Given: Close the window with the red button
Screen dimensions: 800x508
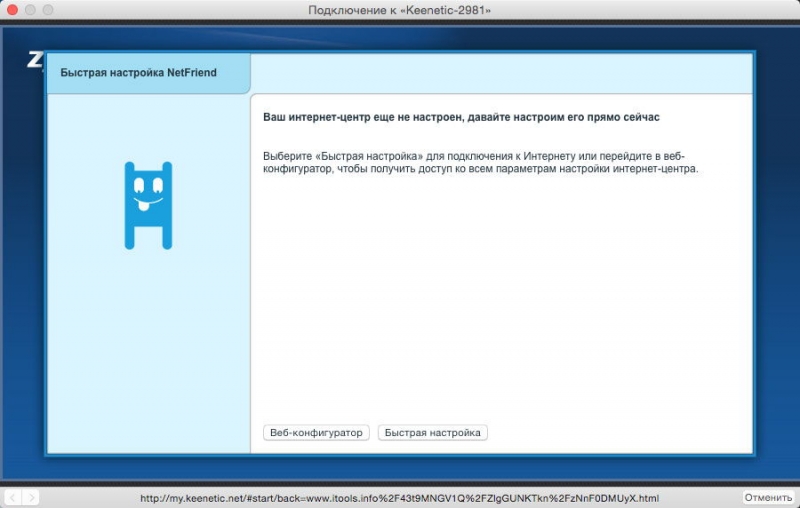Looking at the screenshot, I should point(12,10).
